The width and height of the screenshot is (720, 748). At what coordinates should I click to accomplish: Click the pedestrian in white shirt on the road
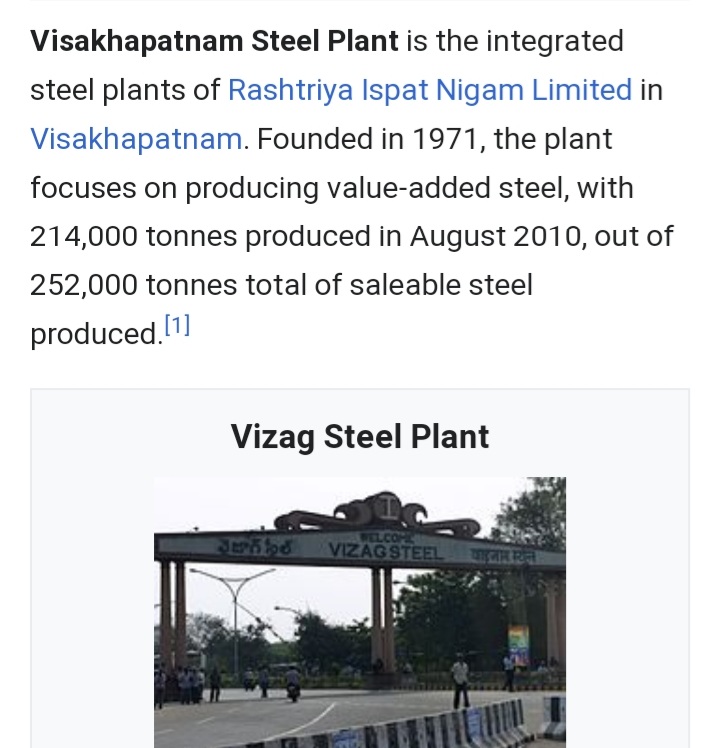[x=459, y=680]
